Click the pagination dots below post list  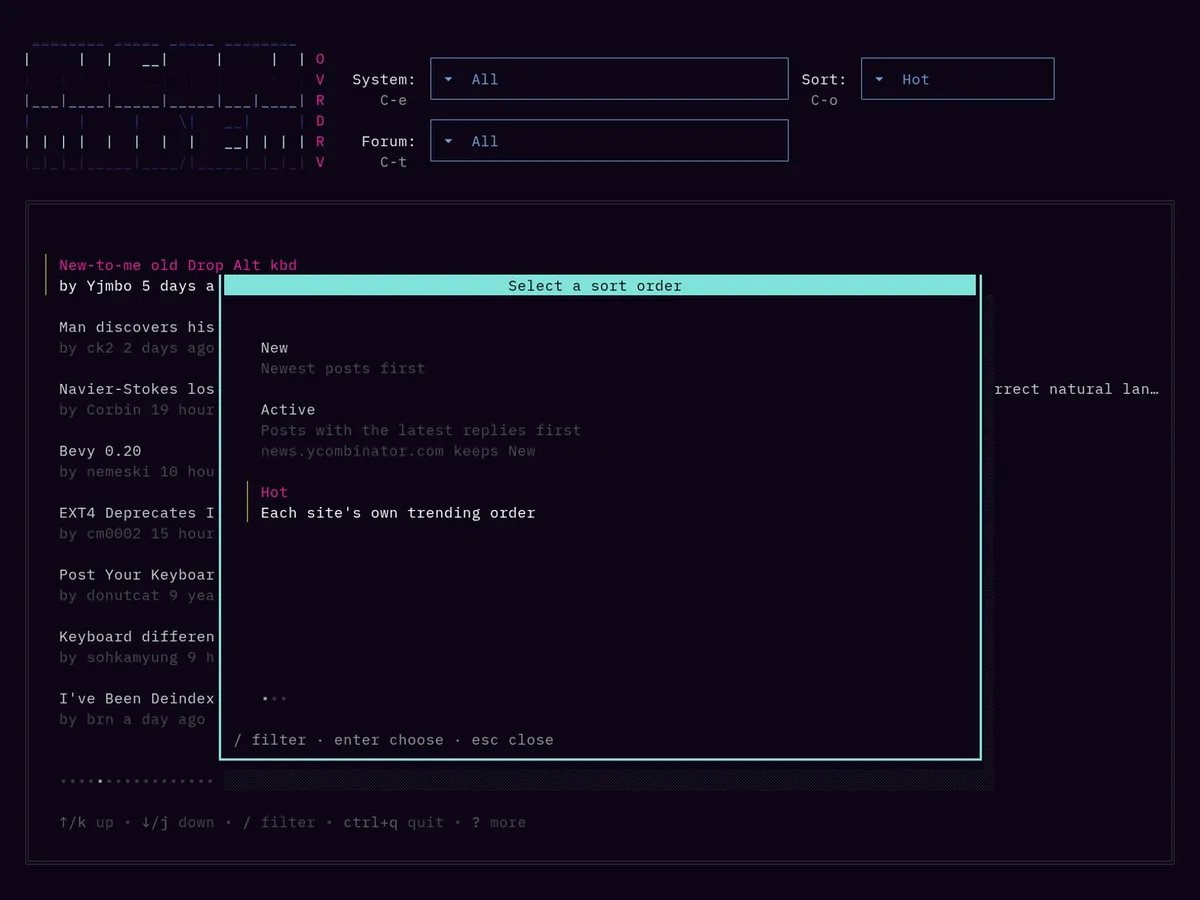click(136, 781)
